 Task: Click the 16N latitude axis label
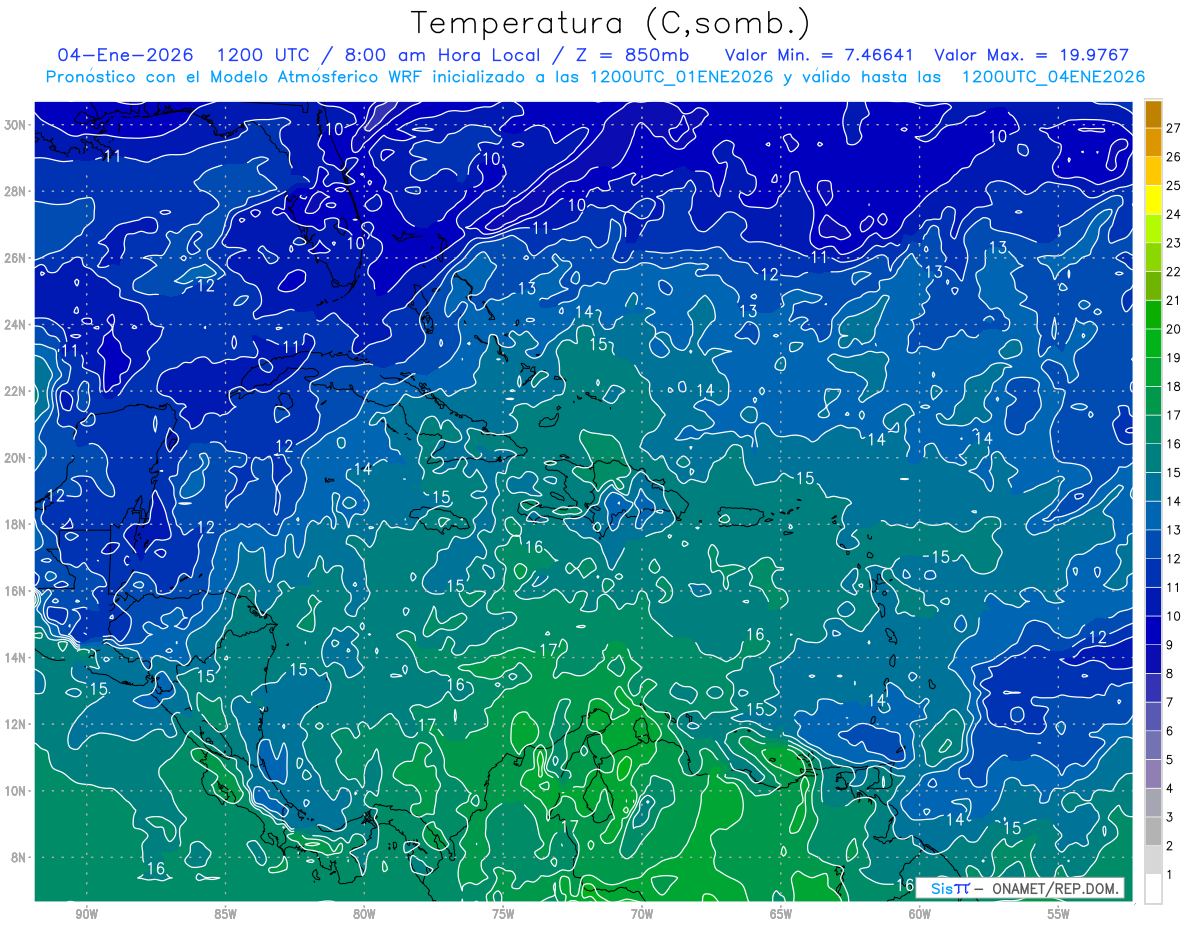(x=16, y=591)
